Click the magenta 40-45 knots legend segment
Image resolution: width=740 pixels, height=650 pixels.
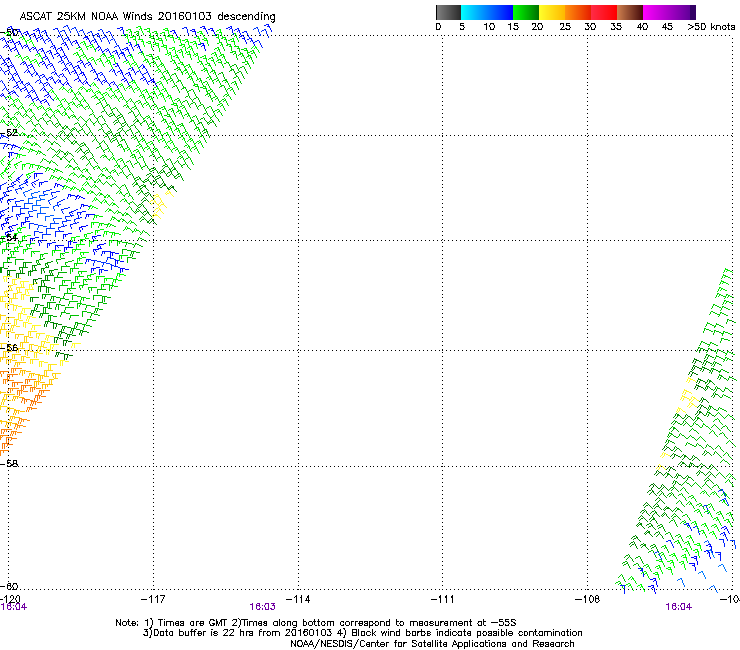point(656,12)
